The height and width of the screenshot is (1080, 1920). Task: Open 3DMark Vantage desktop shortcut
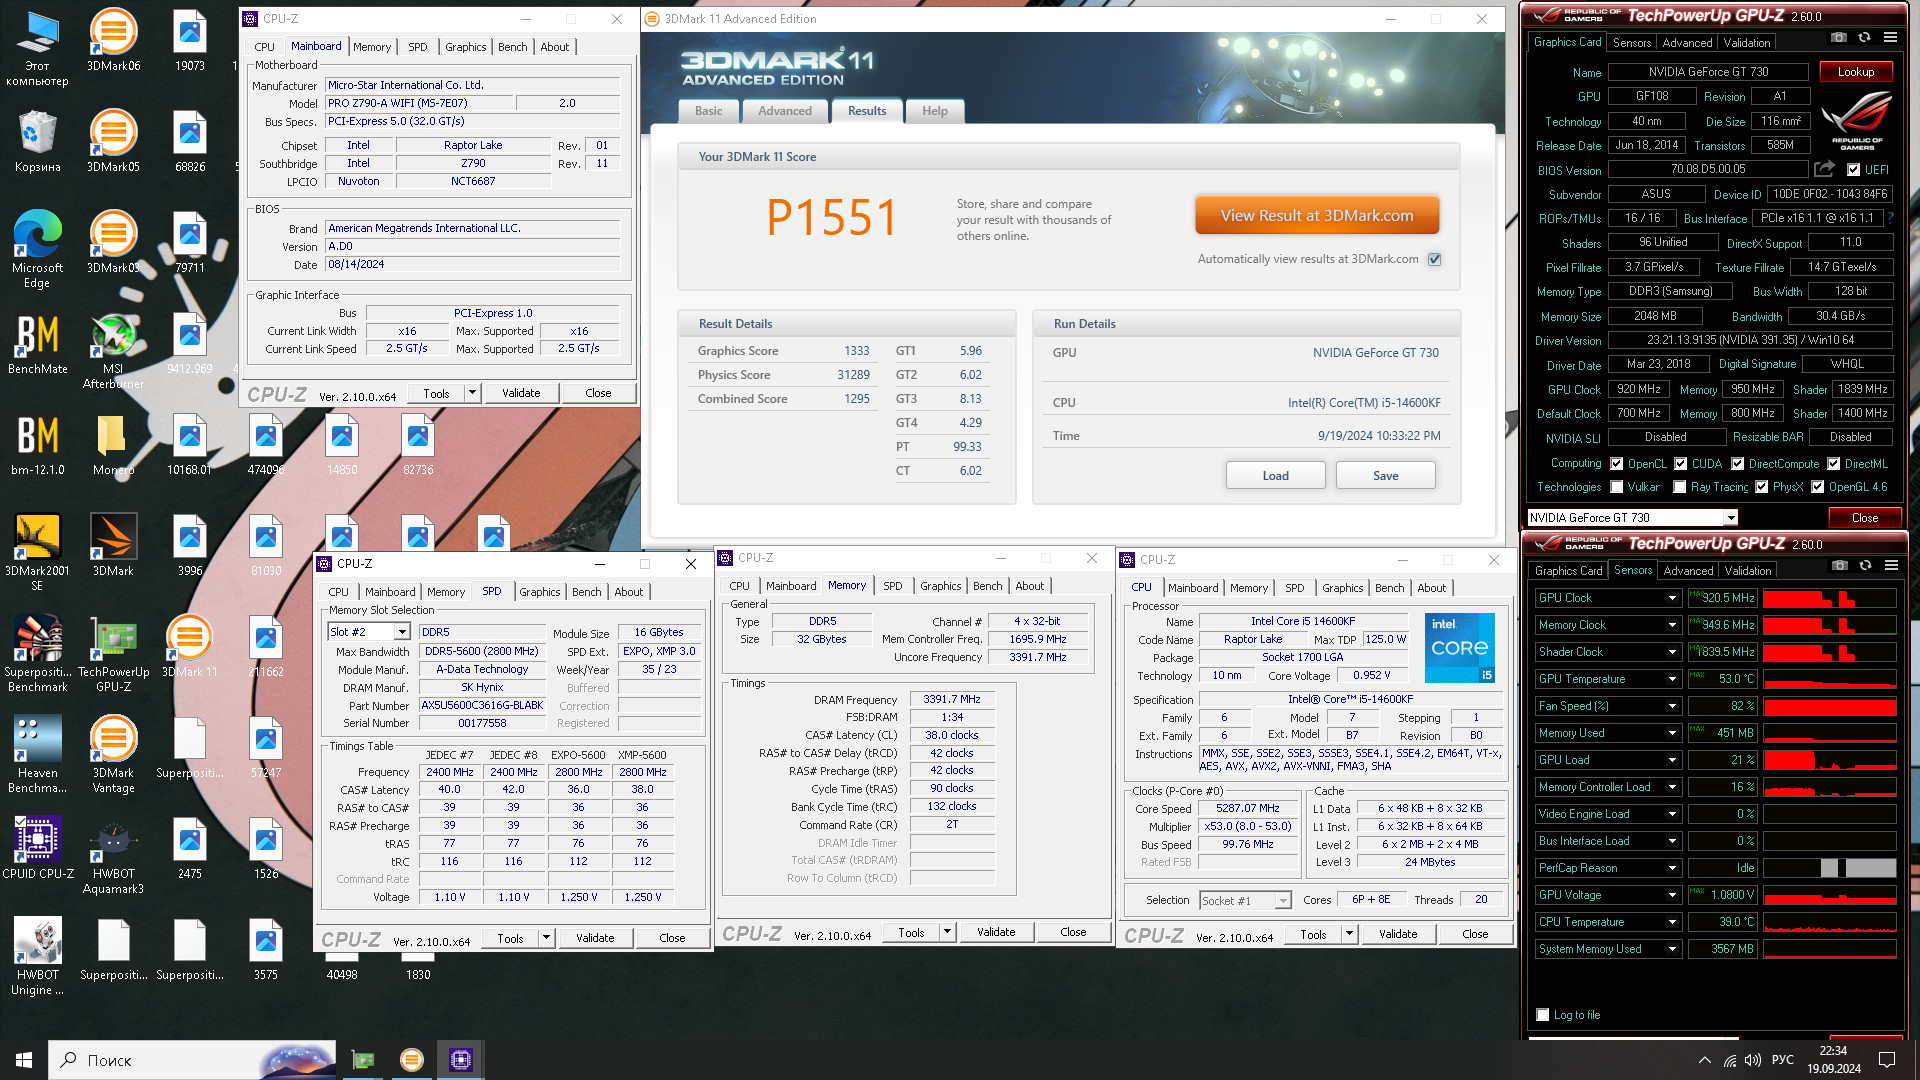pyautogui.click(x=113, y=754)
